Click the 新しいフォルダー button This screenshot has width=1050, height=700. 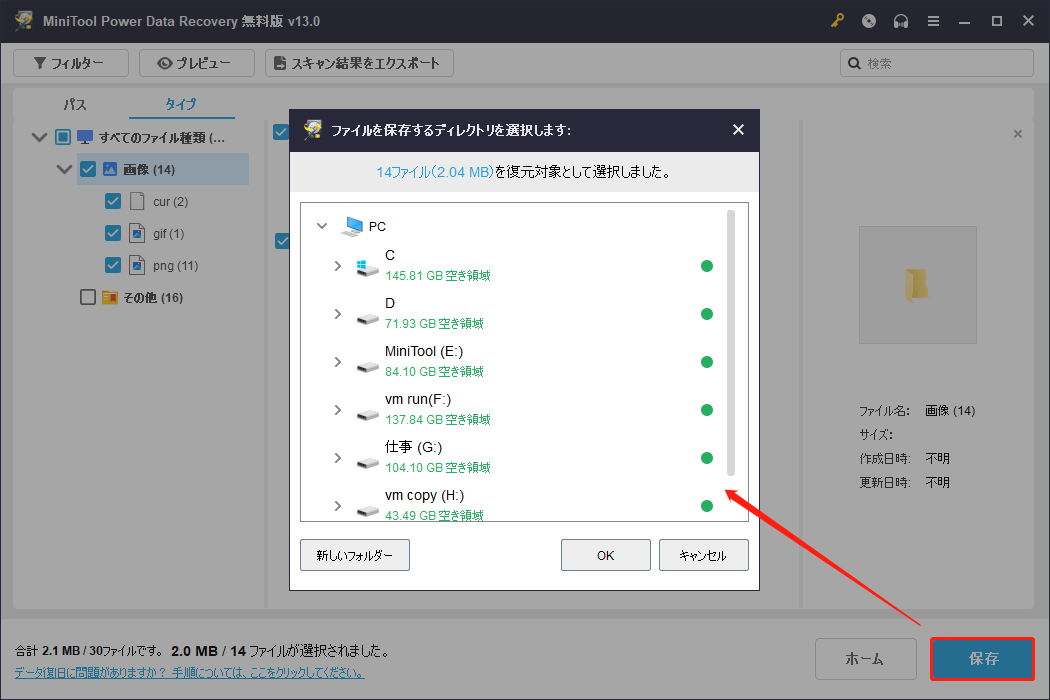354,555
